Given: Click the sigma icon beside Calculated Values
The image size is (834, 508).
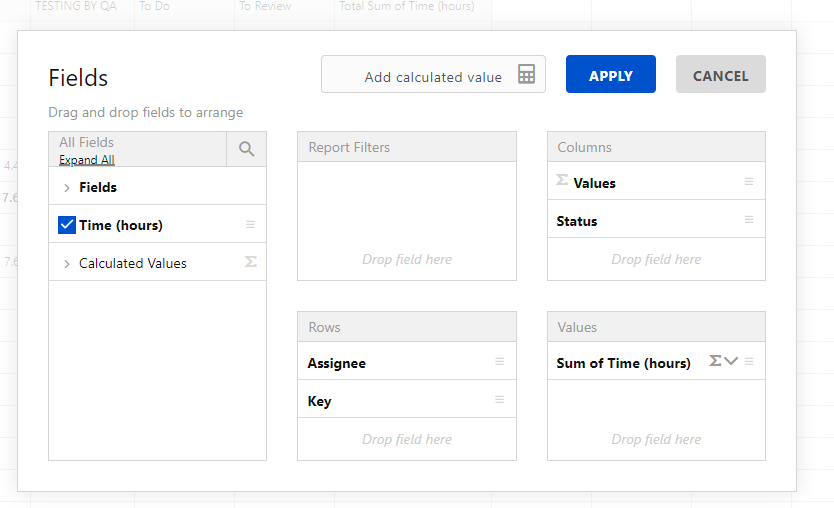Looking at the screenshot, I should tap(250, 262).
